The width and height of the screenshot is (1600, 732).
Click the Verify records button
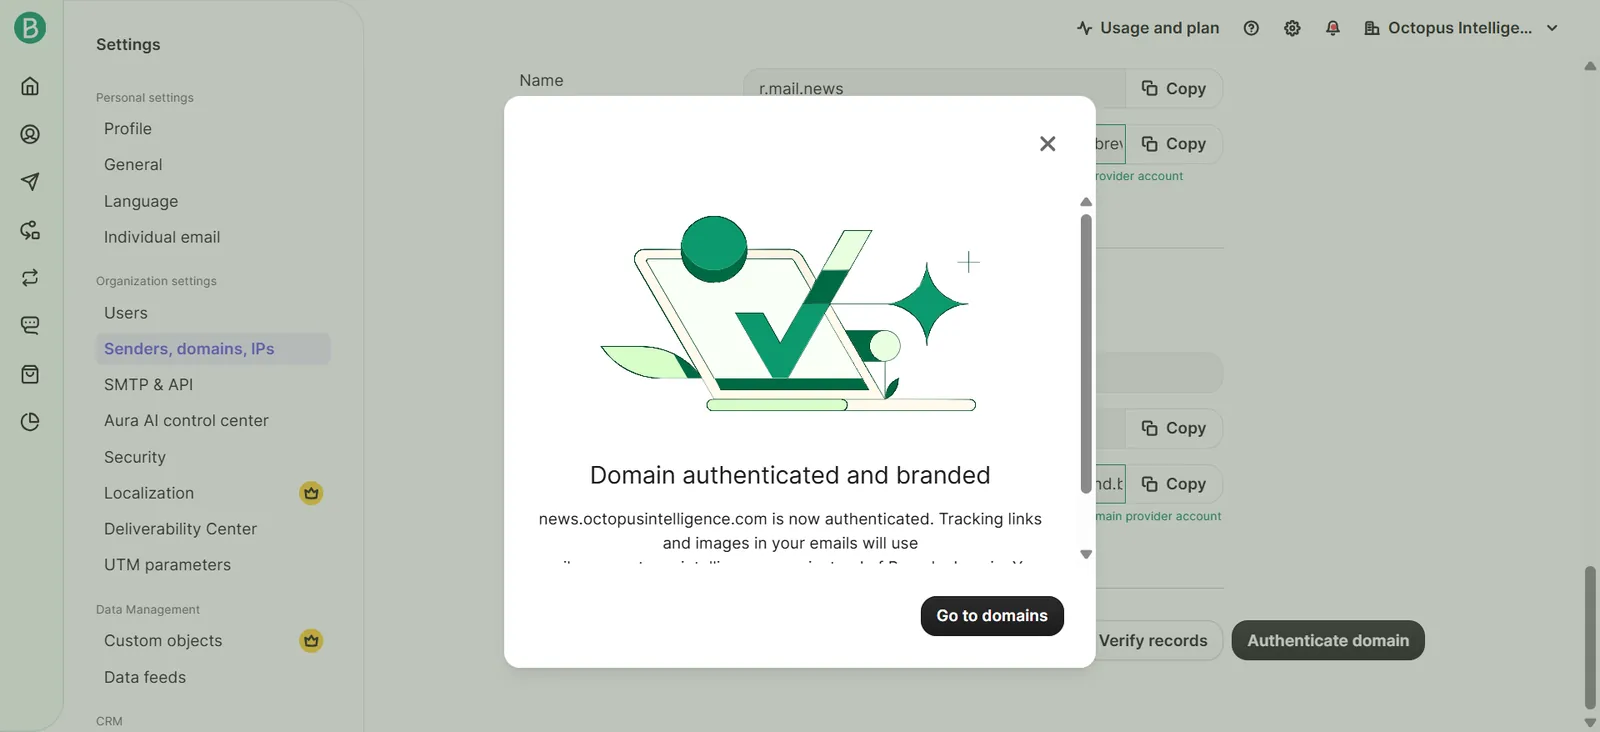[x=1153, y=641]
